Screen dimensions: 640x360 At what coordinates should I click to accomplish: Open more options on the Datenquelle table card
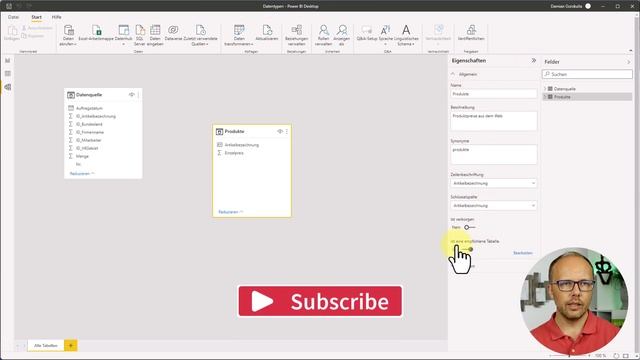[x=138, y=95]
